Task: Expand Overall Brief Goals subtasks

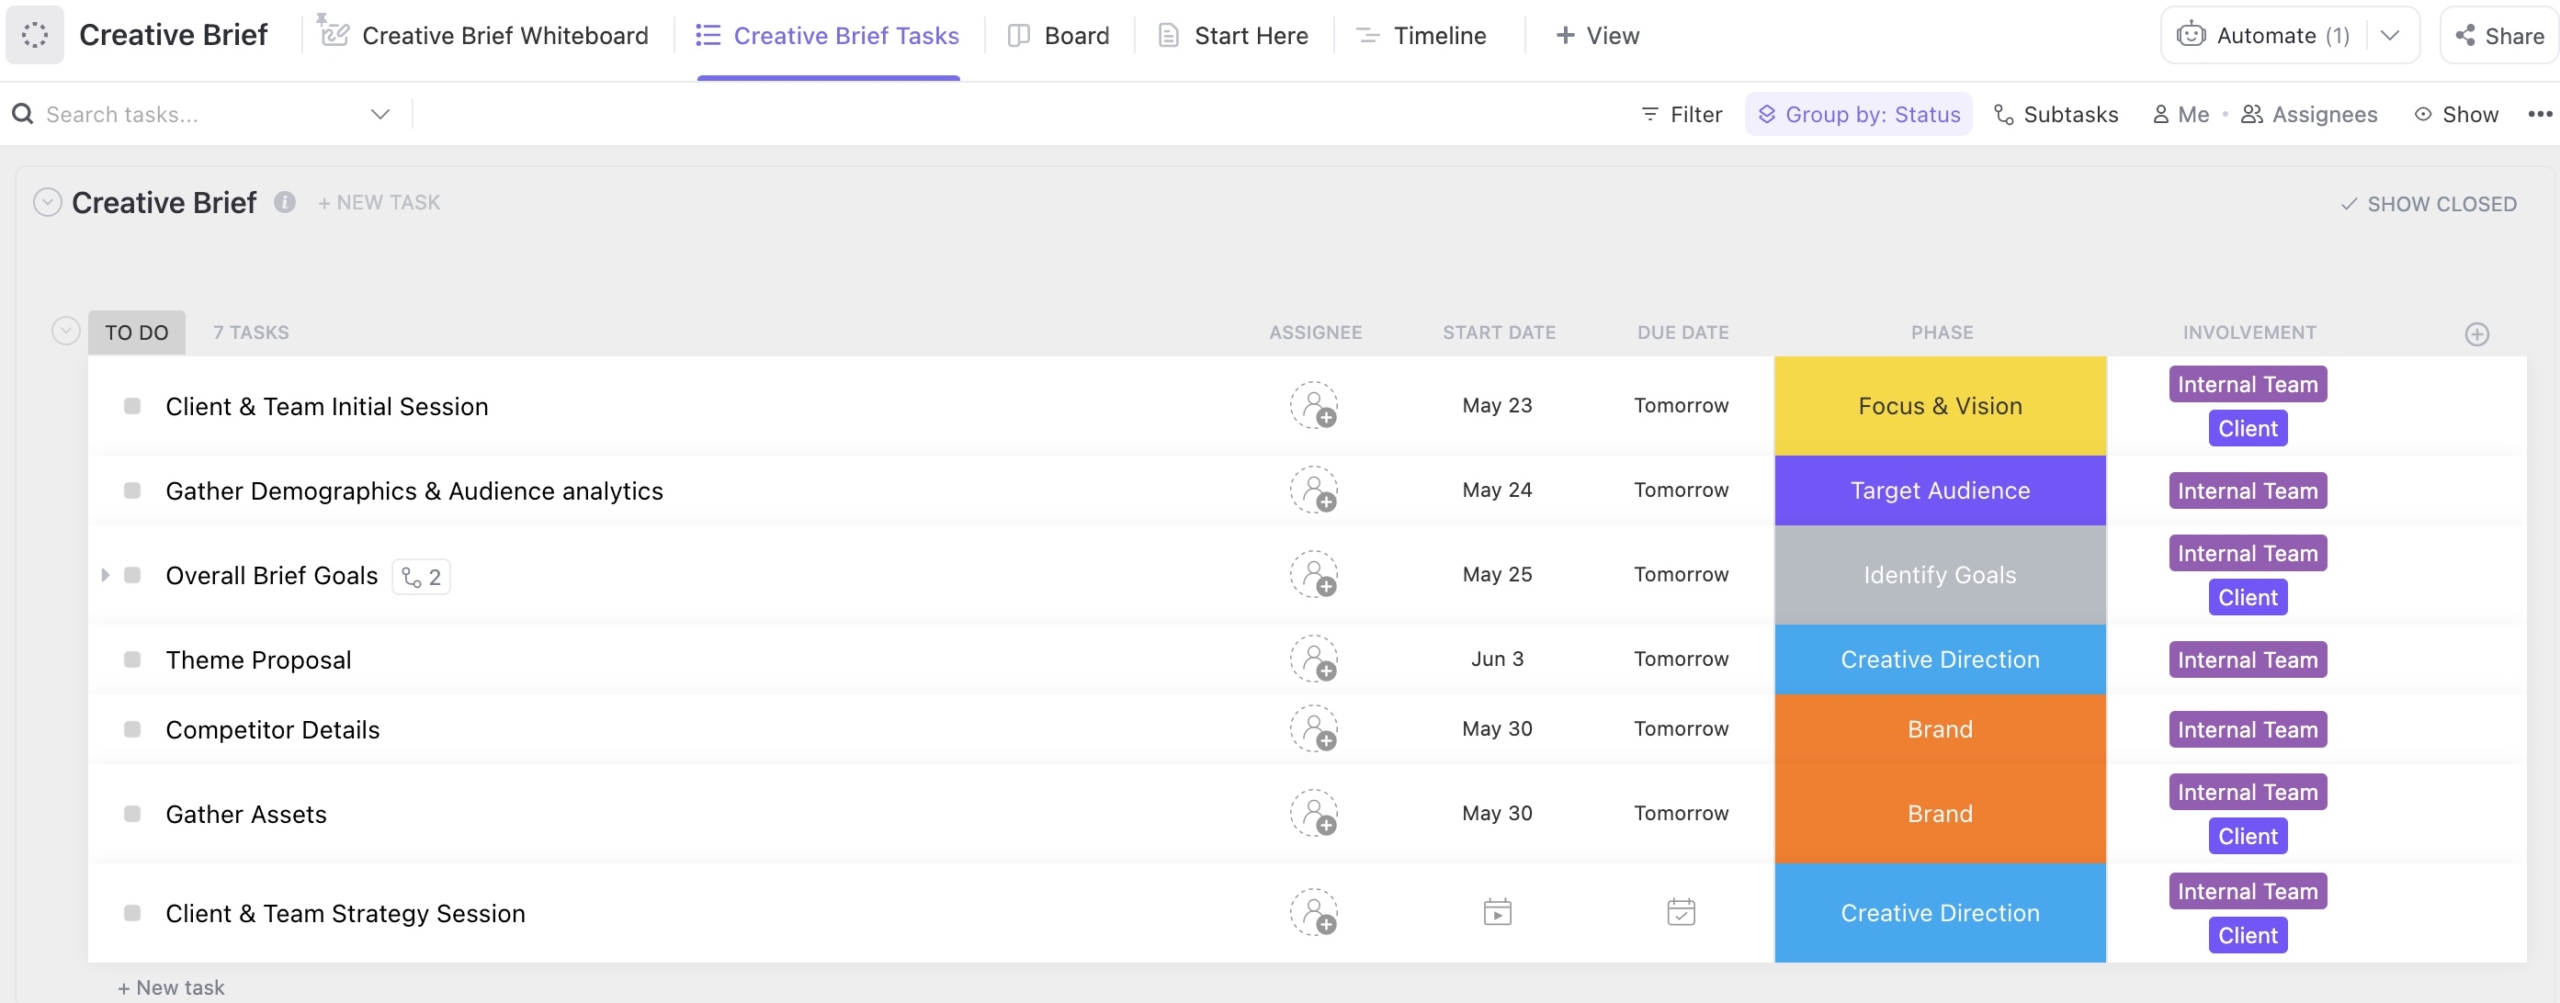Action: 105,575
